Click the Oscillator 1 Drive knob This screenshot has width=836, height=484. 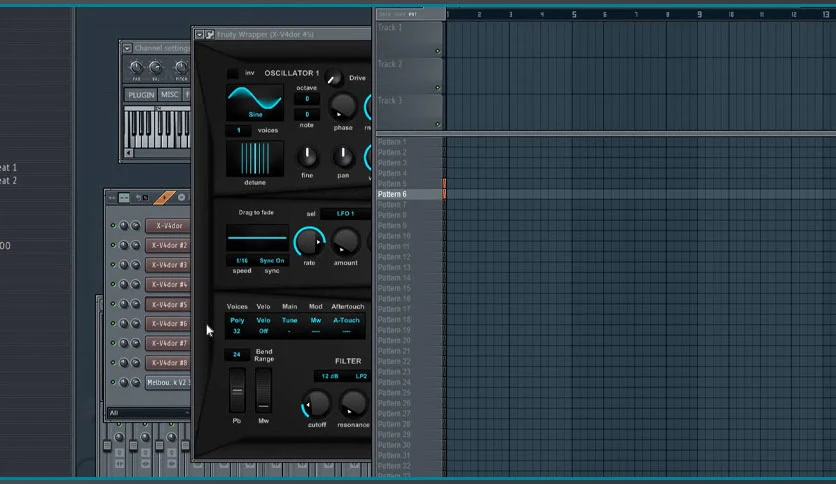tap(334, 78)
